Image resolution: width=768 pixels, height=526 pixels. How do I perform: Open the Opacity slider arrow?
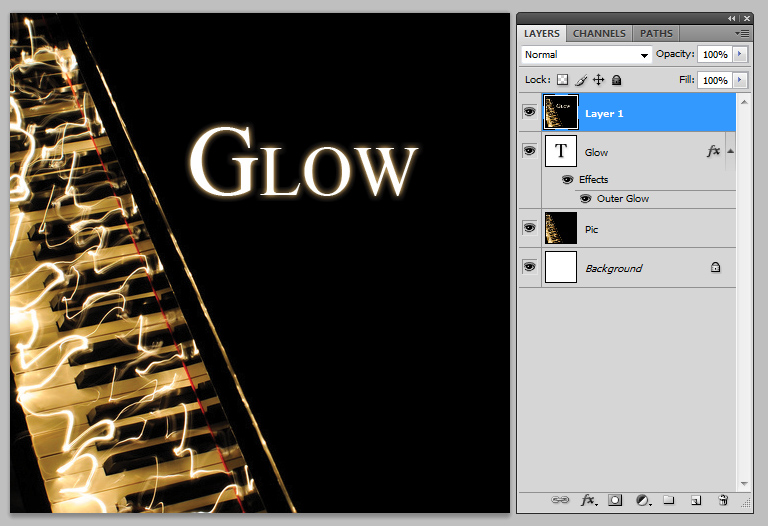pyautogui.click(x=740, y=54)
